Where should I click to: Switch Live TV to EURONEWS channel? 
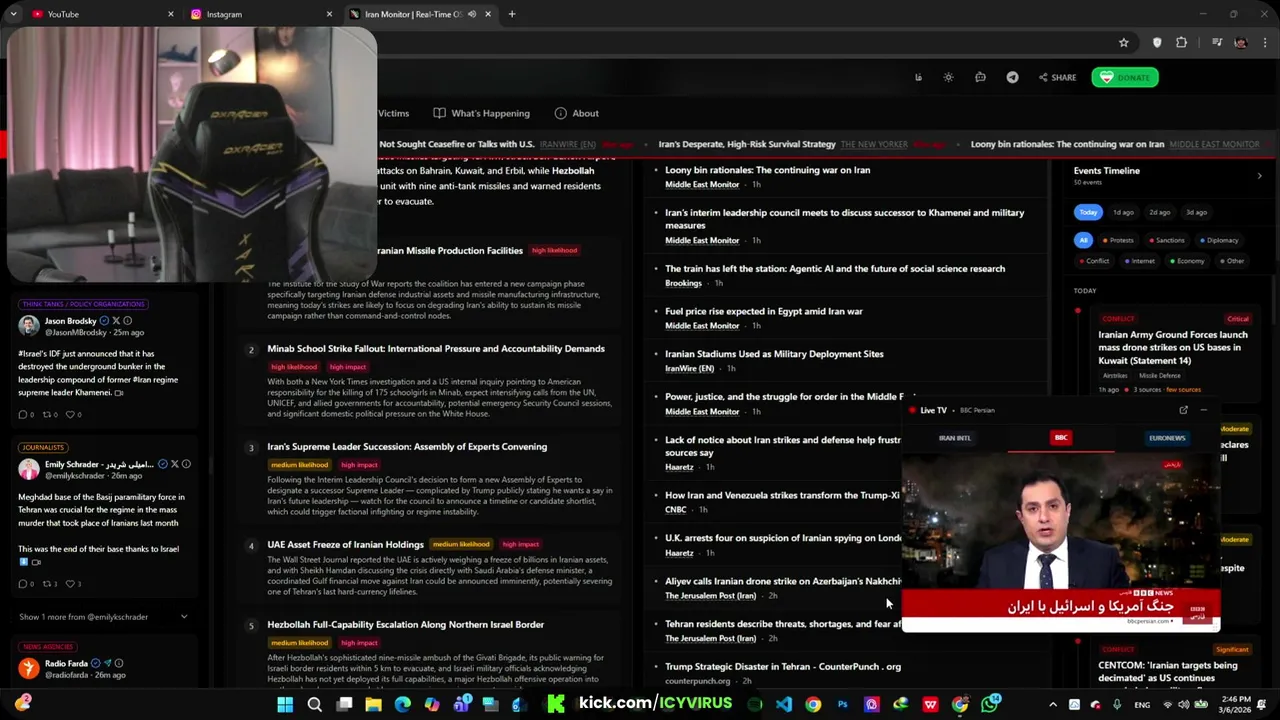(x=1167, y=438)
